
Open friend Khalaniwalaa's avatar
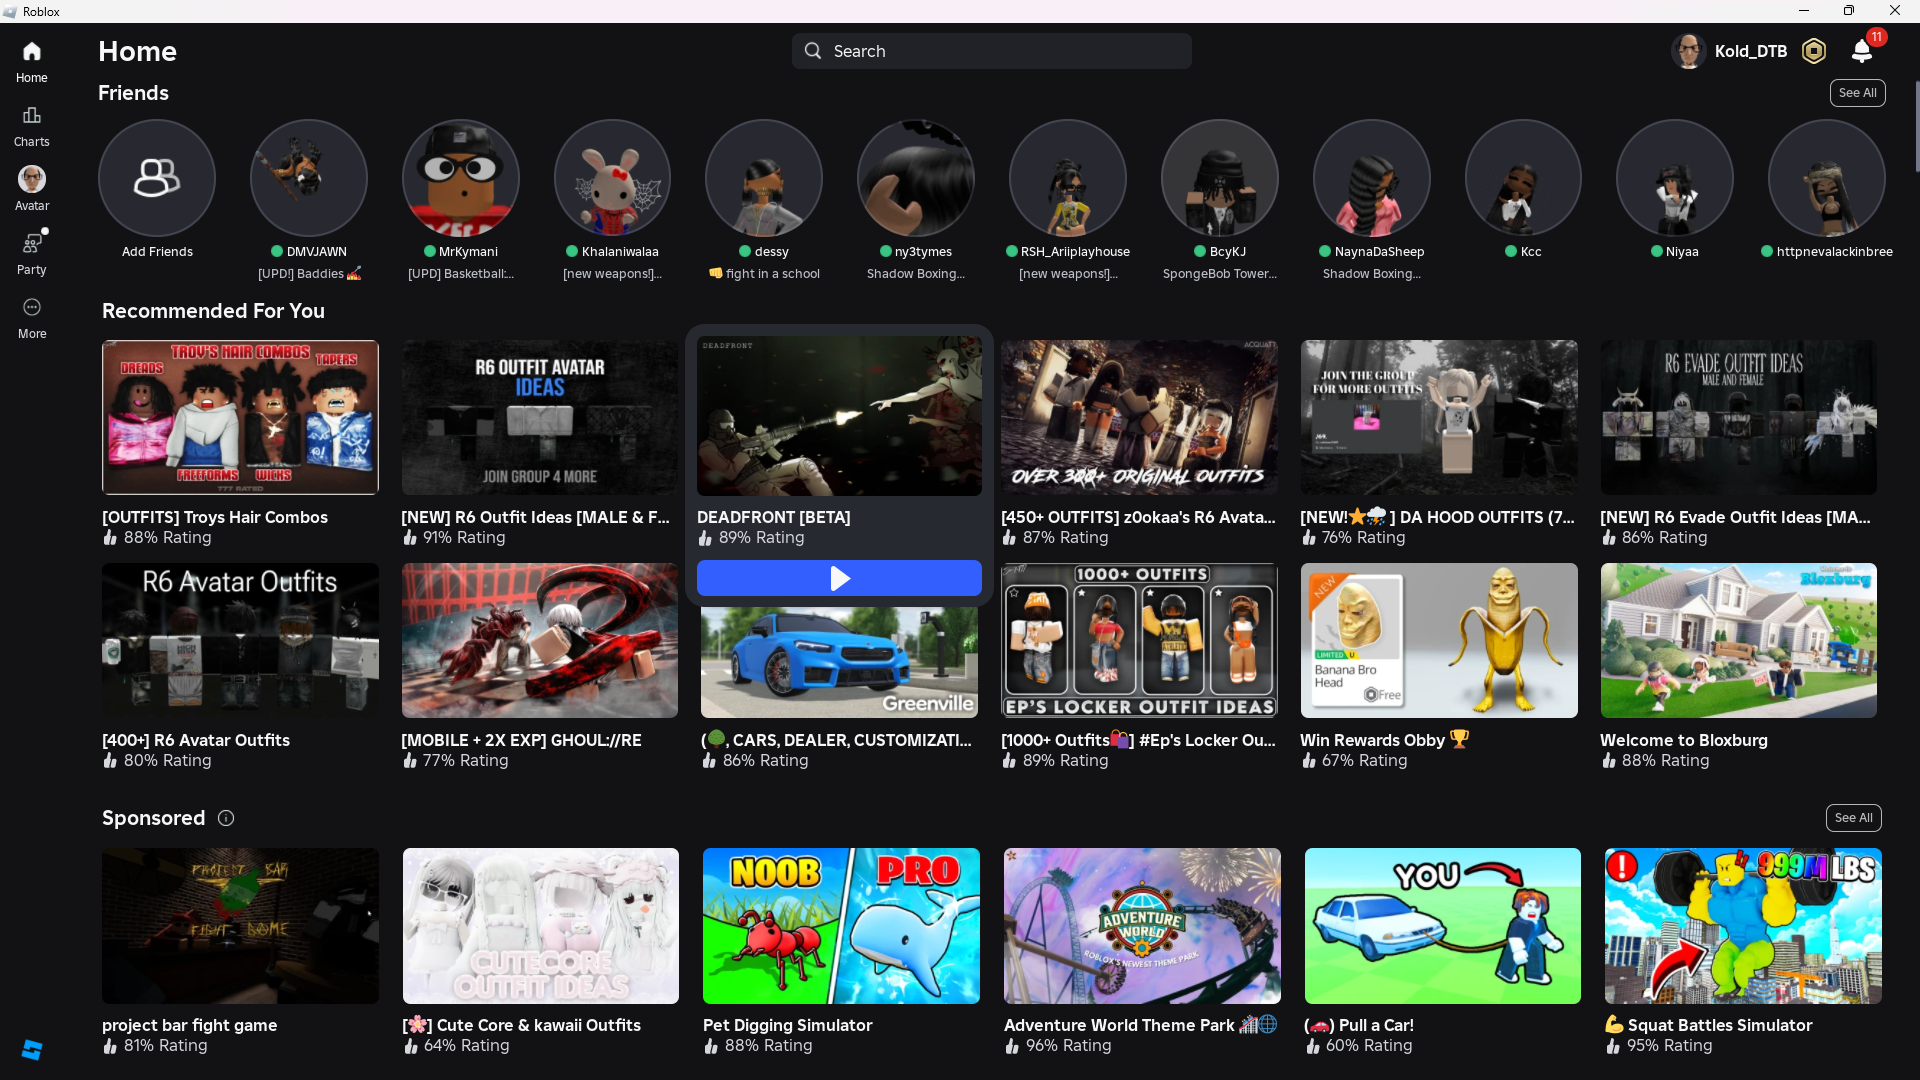click(613, 178)
